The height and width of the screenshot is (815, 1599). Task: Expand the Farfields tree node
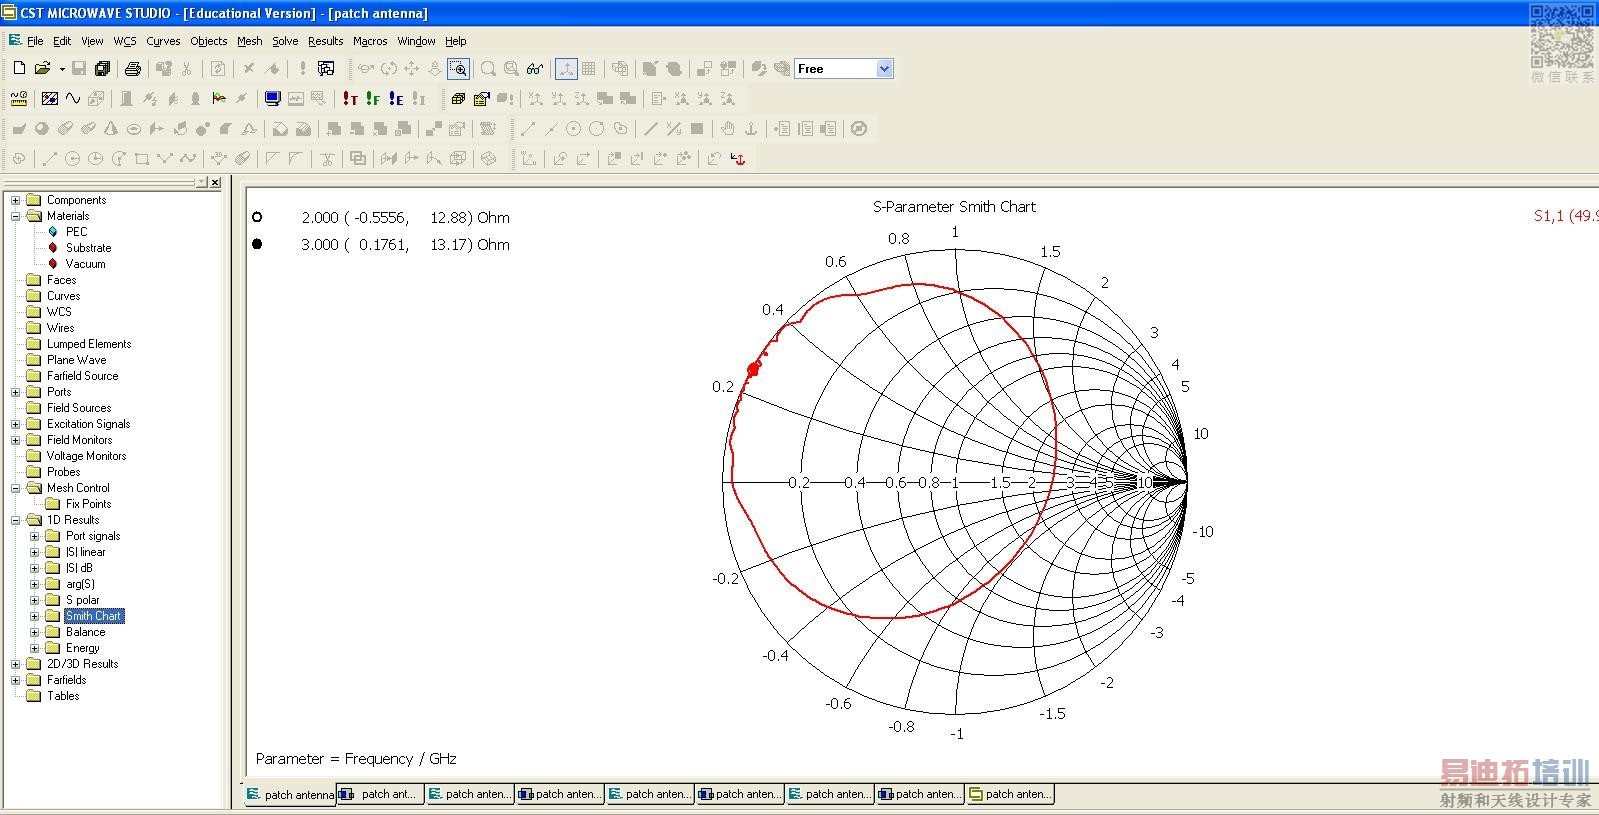pos(15,680)
